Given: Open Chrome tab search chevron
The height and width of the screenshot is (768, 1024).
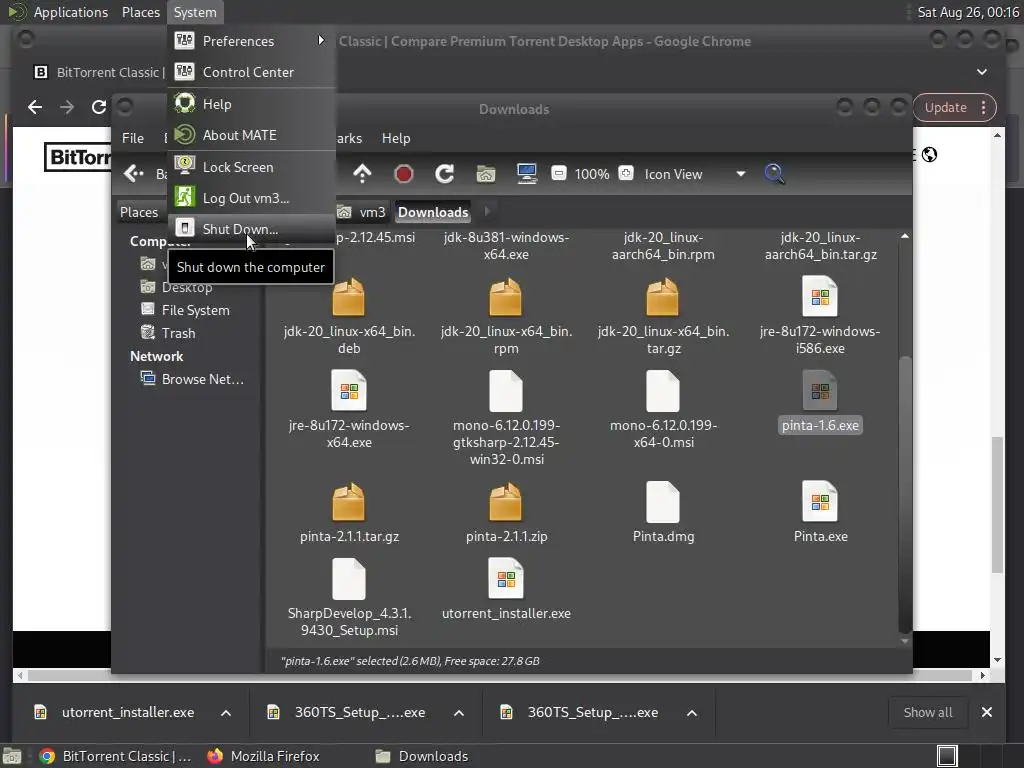Looking at the screenshot, I should click(982, 72).
